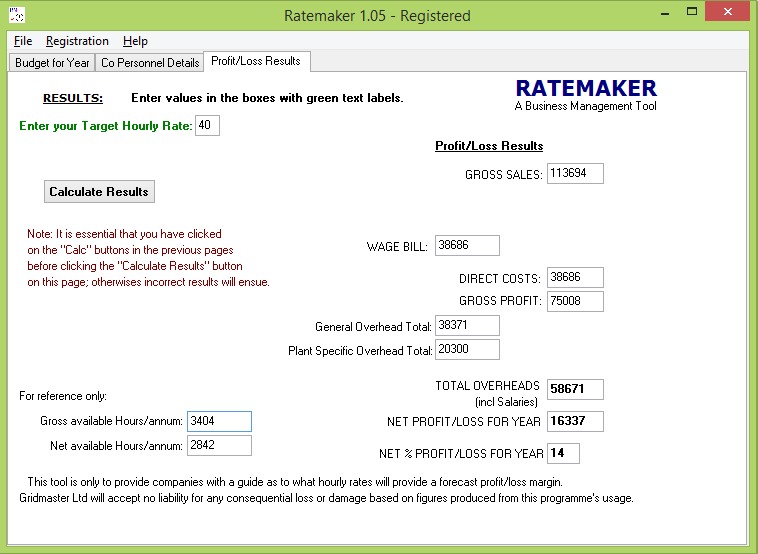Image resolution: width=758 pixels, height=554 pixels.
Task: Click the Ratemaker app icon in title bar
Action: [16, 15]
